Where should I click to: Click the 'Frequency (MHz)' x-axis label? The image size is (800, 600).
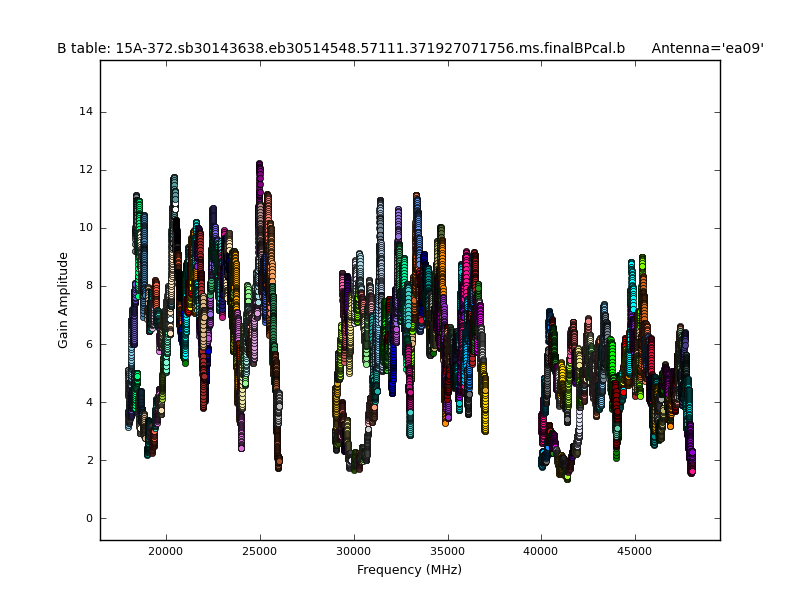pos(409,570)
